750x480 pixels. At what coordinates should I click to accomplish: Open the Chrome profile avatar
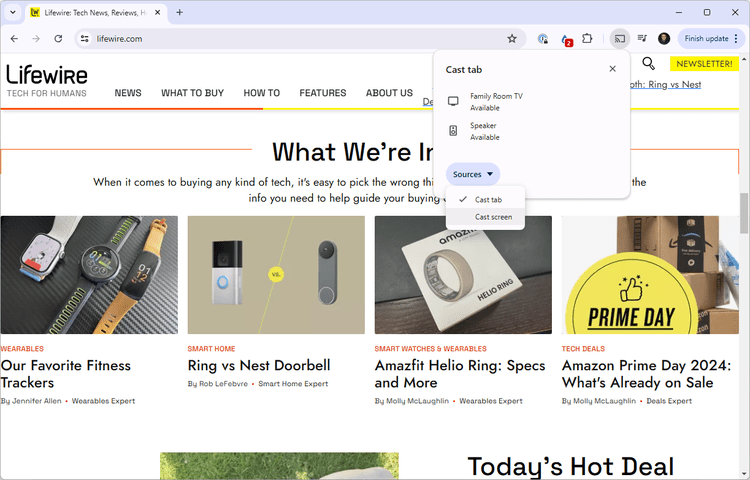[x=664, y=39]
